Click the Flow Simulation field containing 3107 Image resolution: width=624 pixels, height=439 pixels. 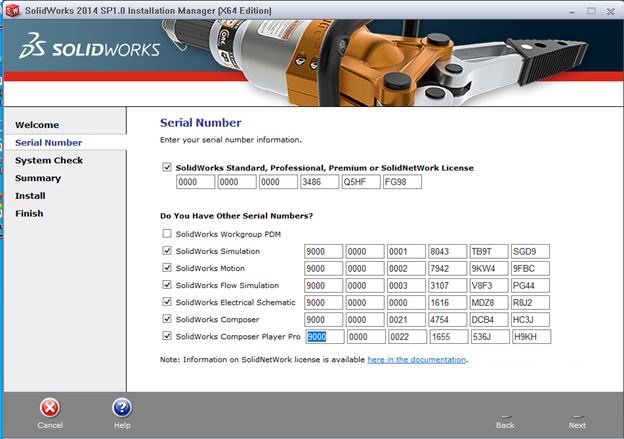[x=448, y=286]
